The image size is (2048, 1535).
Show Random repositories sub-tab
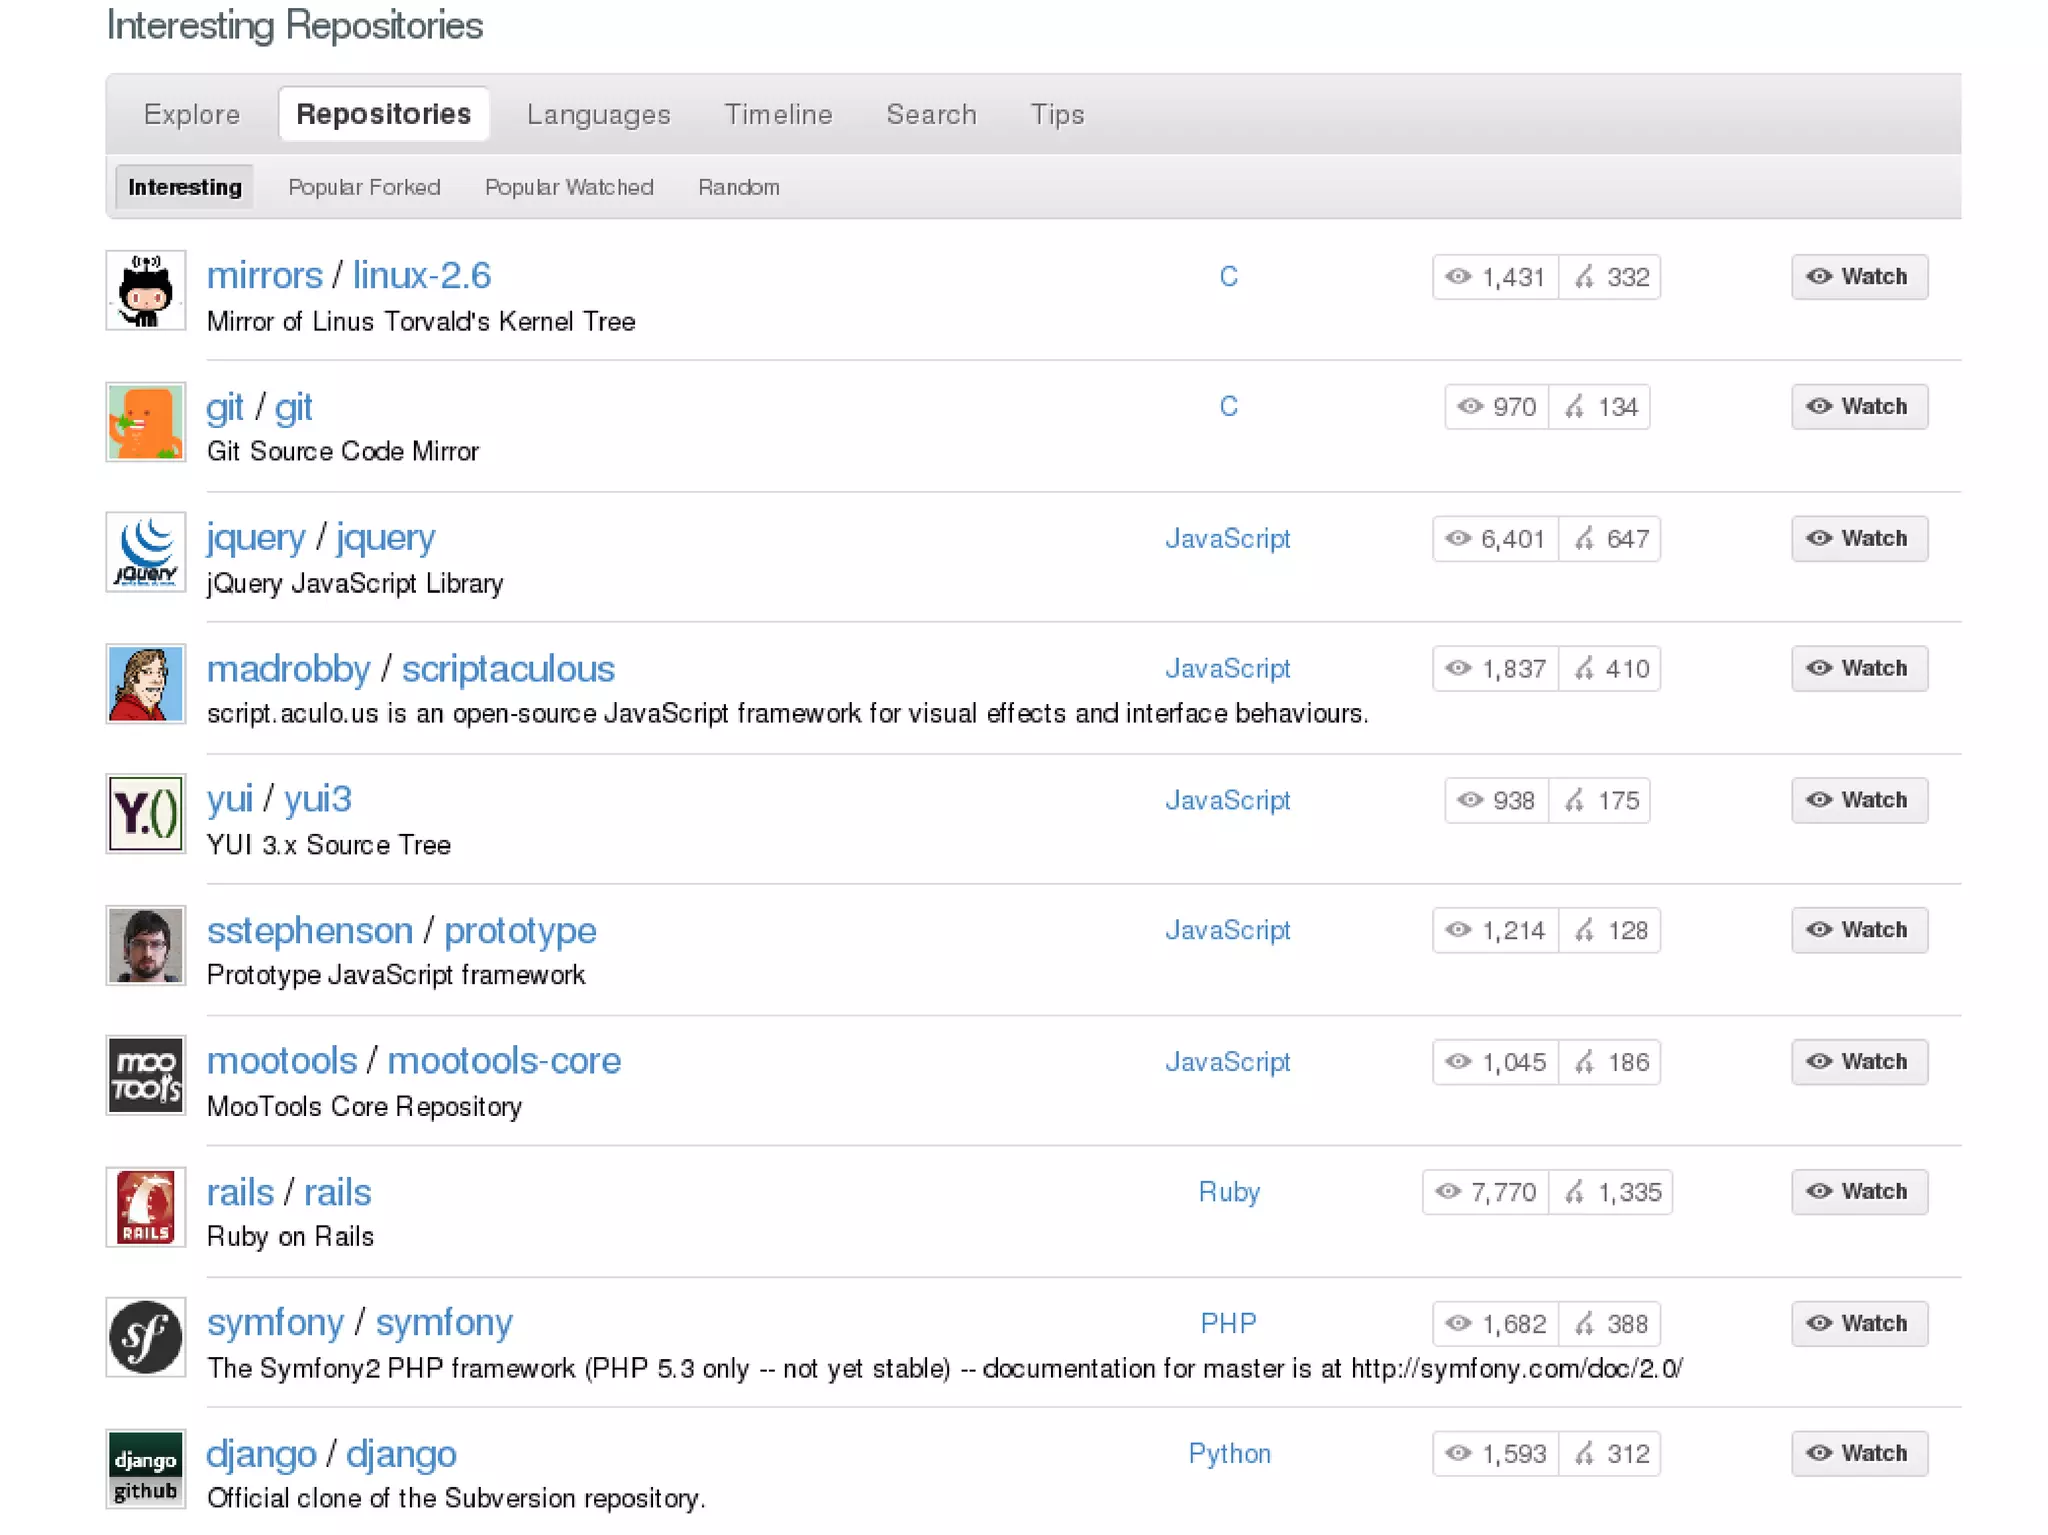[738, 187]
